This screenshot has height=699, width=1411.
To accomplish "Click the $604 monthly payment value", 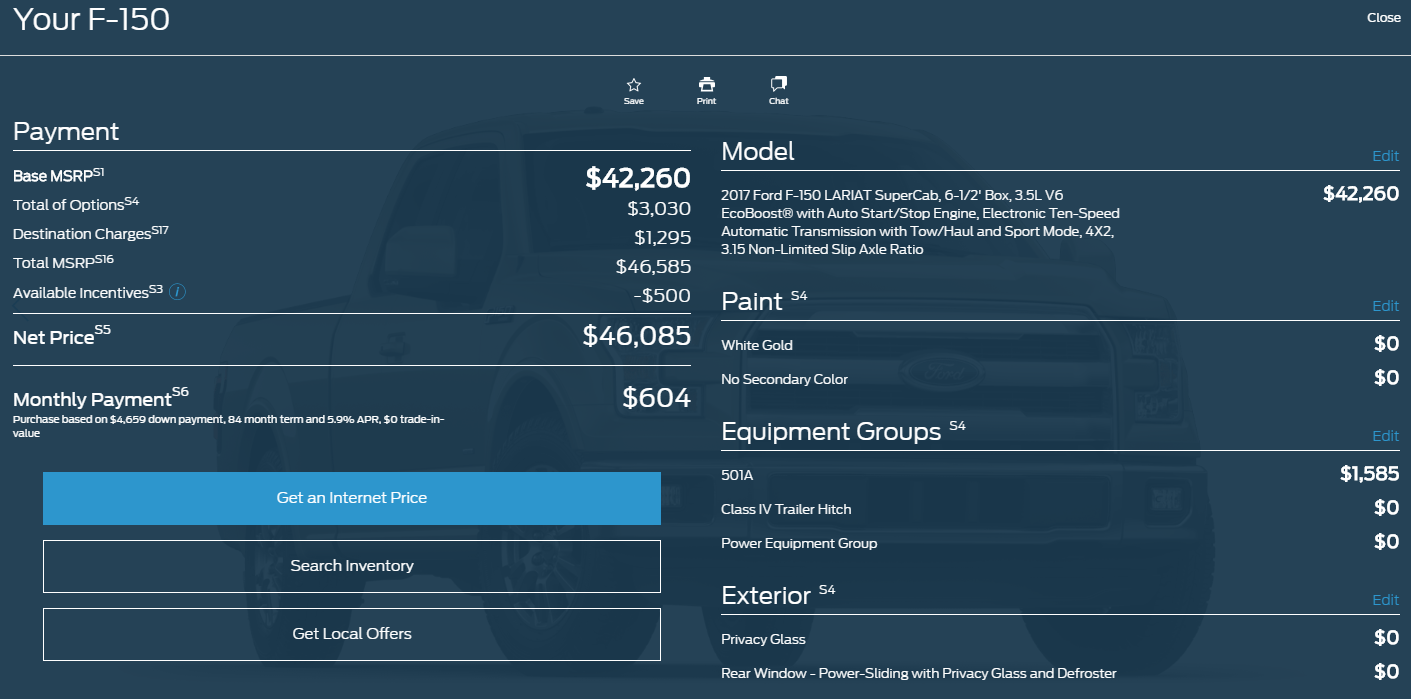I will [x=656, y=398].
